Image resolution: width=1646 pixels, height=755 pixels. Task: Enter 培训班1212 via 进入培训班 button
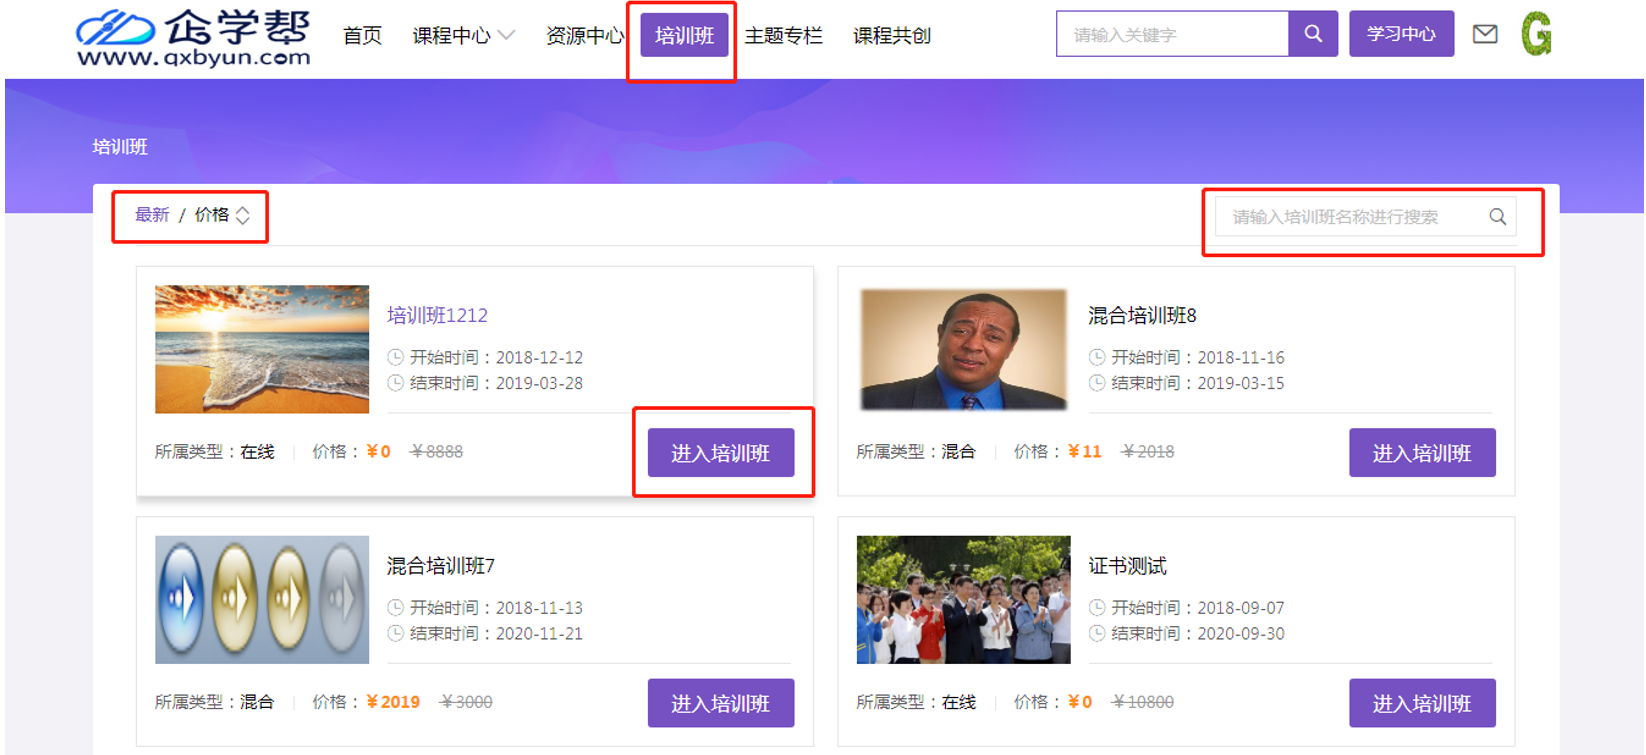pos(720,453)
